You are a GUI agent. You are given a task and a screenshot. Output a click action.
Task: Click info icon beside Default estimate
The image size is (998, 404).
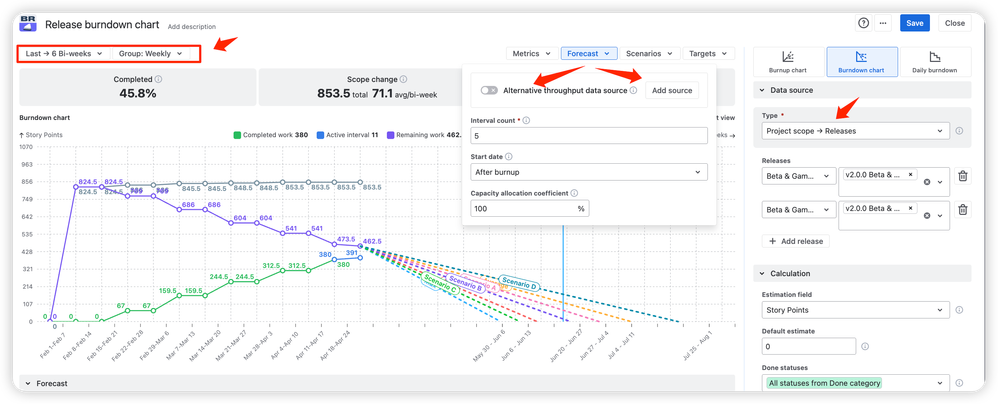click(865, 347)
